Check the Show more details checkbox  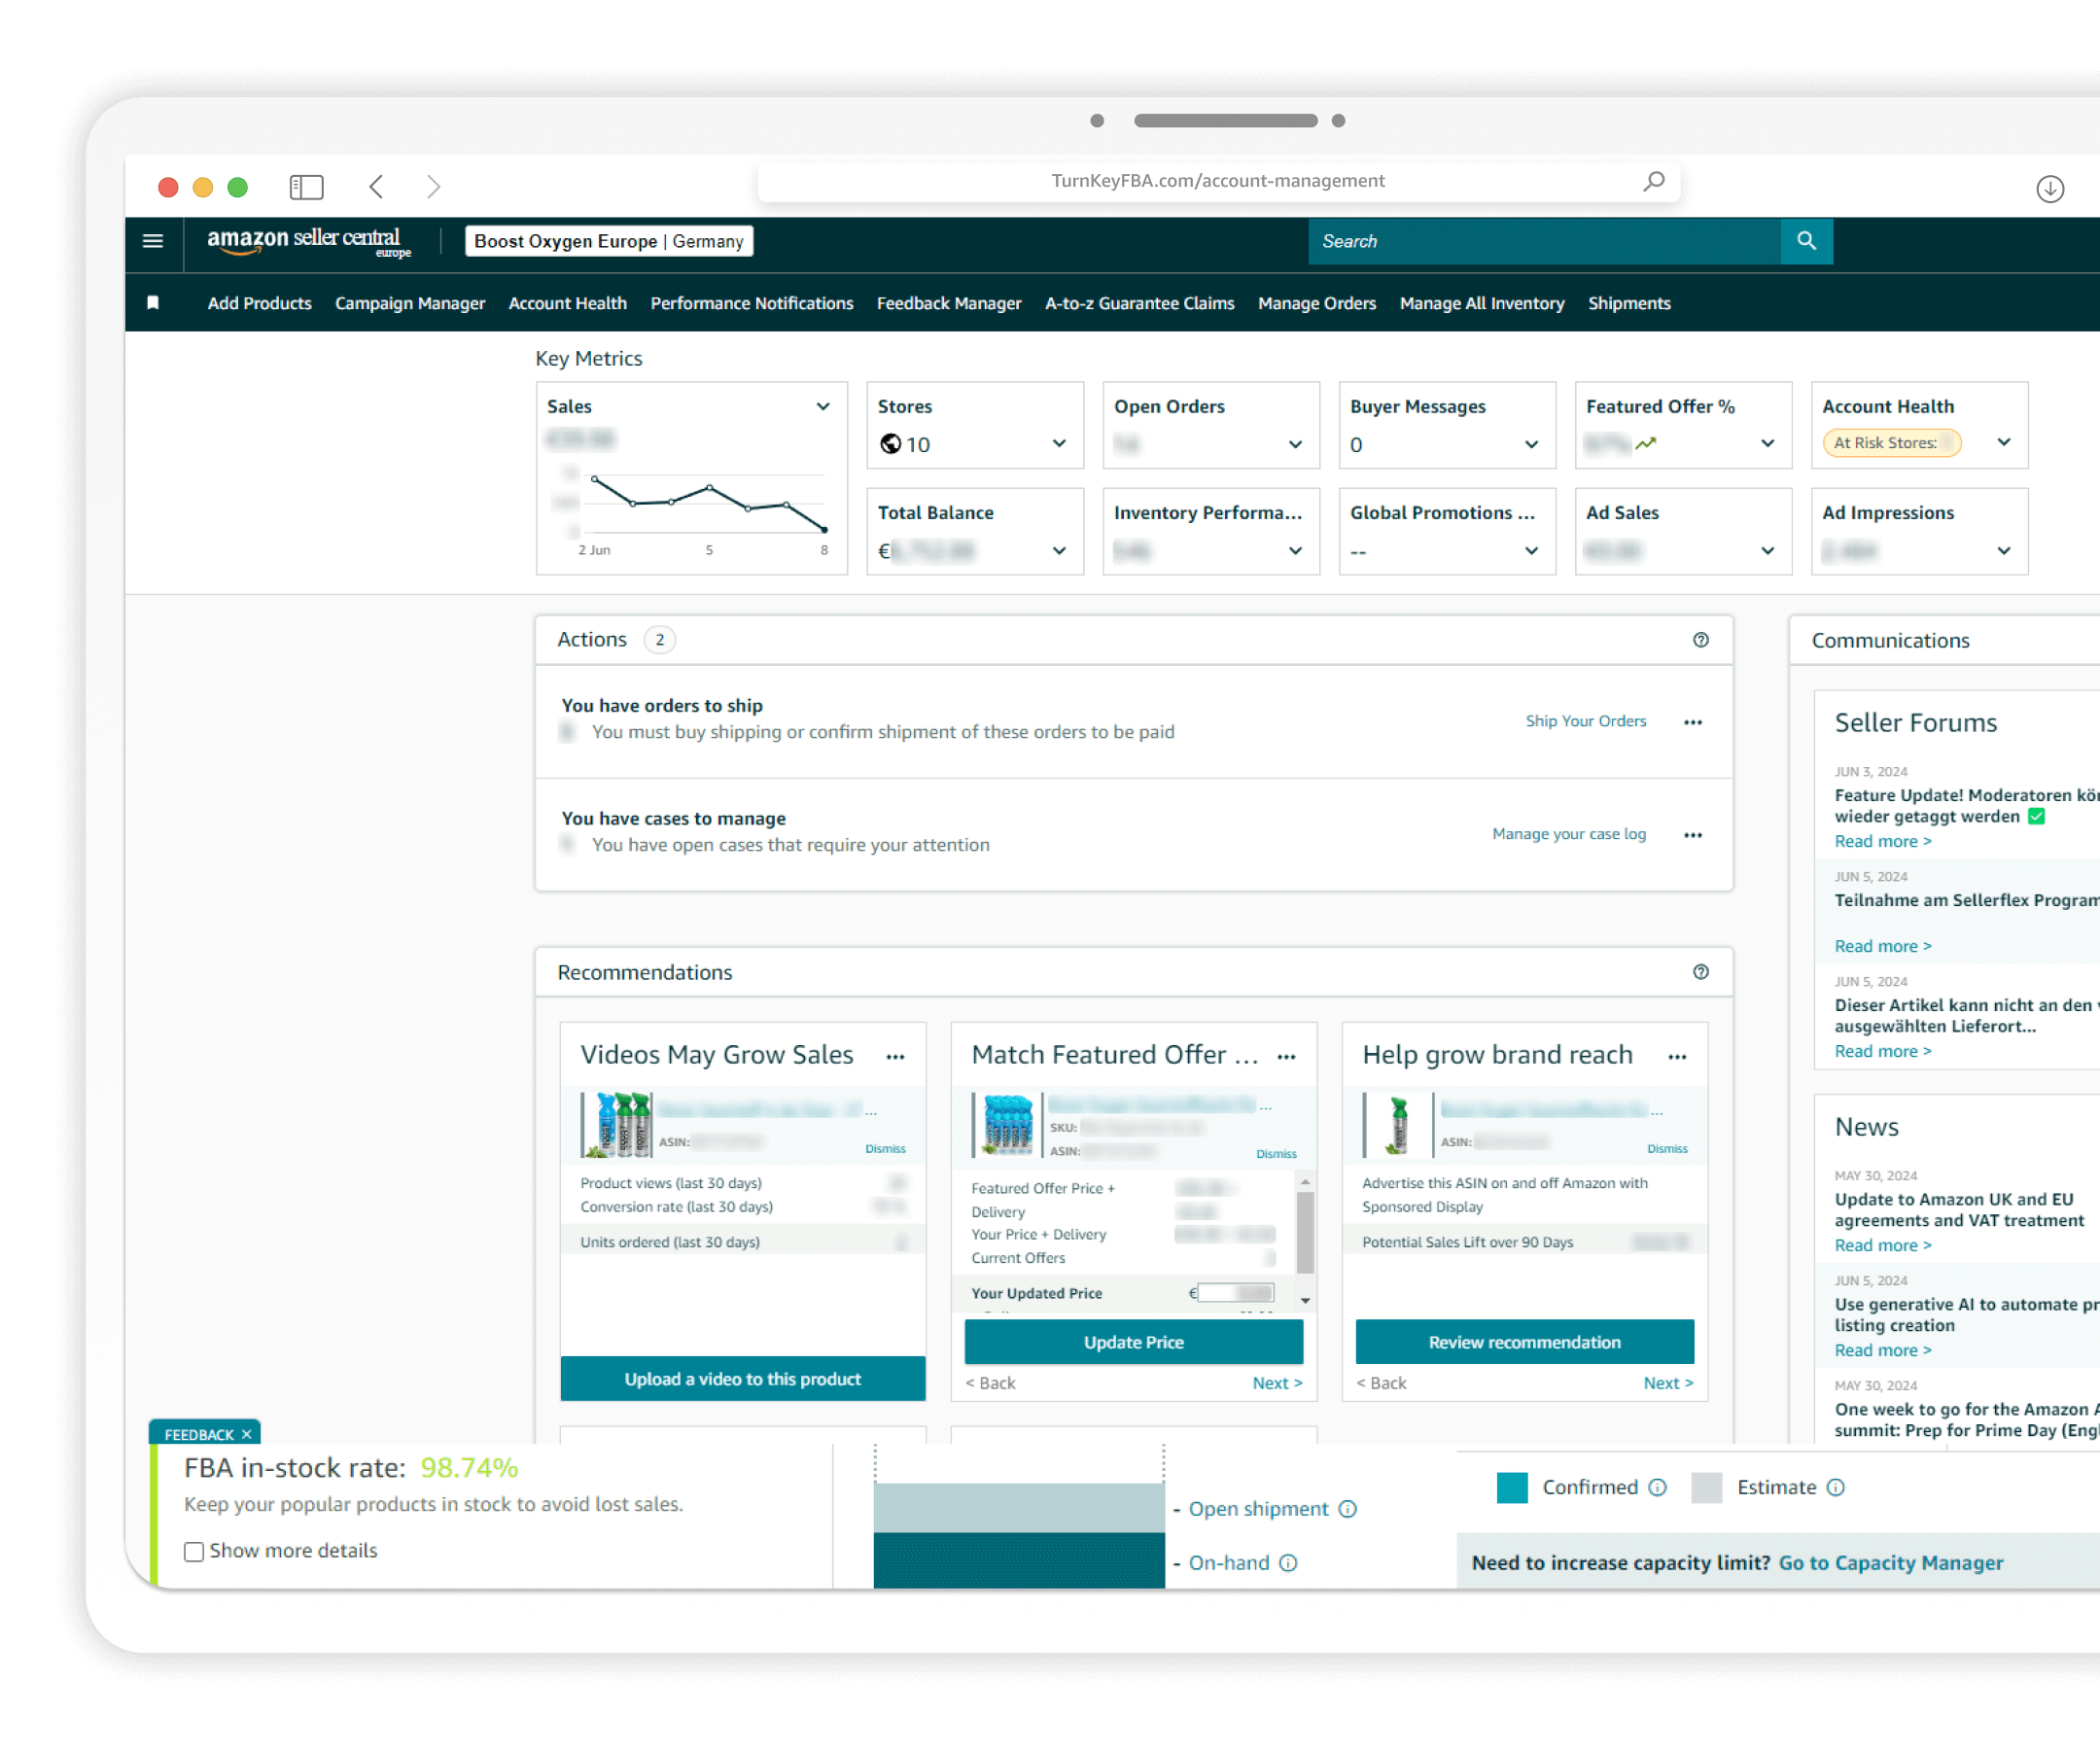pos(194,1551)
